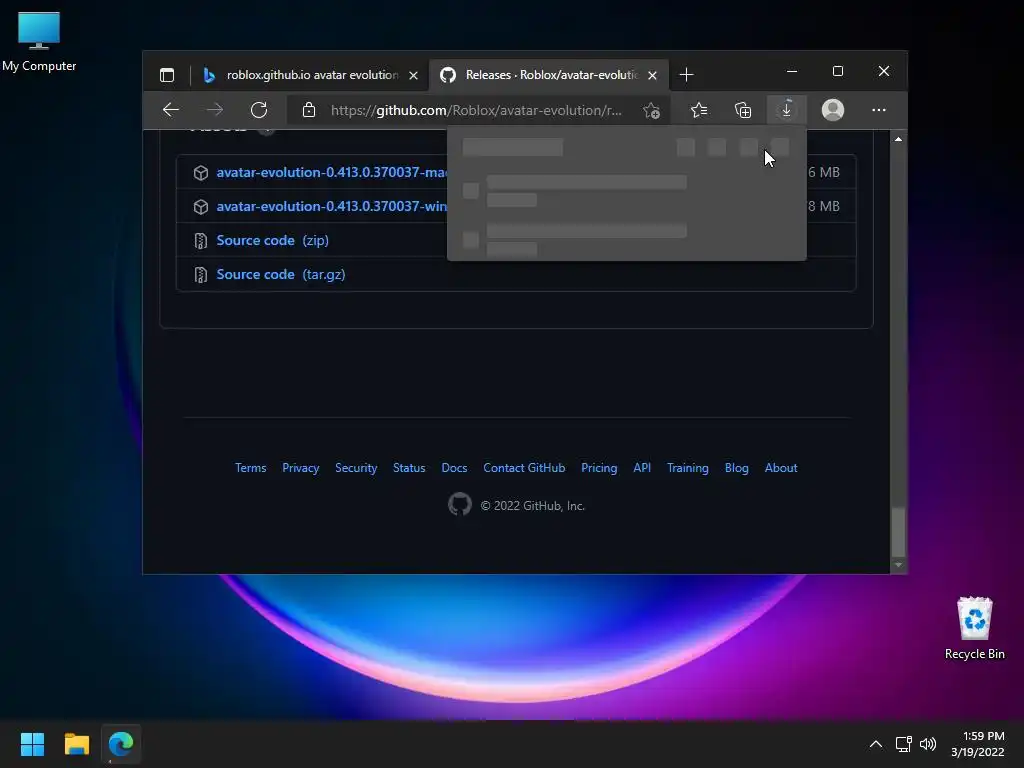
Task: Go back to the previous page
Action: (171, 110)
